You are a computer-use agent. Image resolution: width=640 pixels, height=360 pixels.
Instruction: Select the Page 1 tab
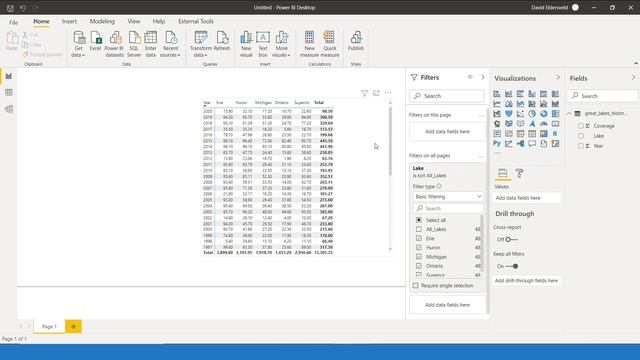(49, 327)
